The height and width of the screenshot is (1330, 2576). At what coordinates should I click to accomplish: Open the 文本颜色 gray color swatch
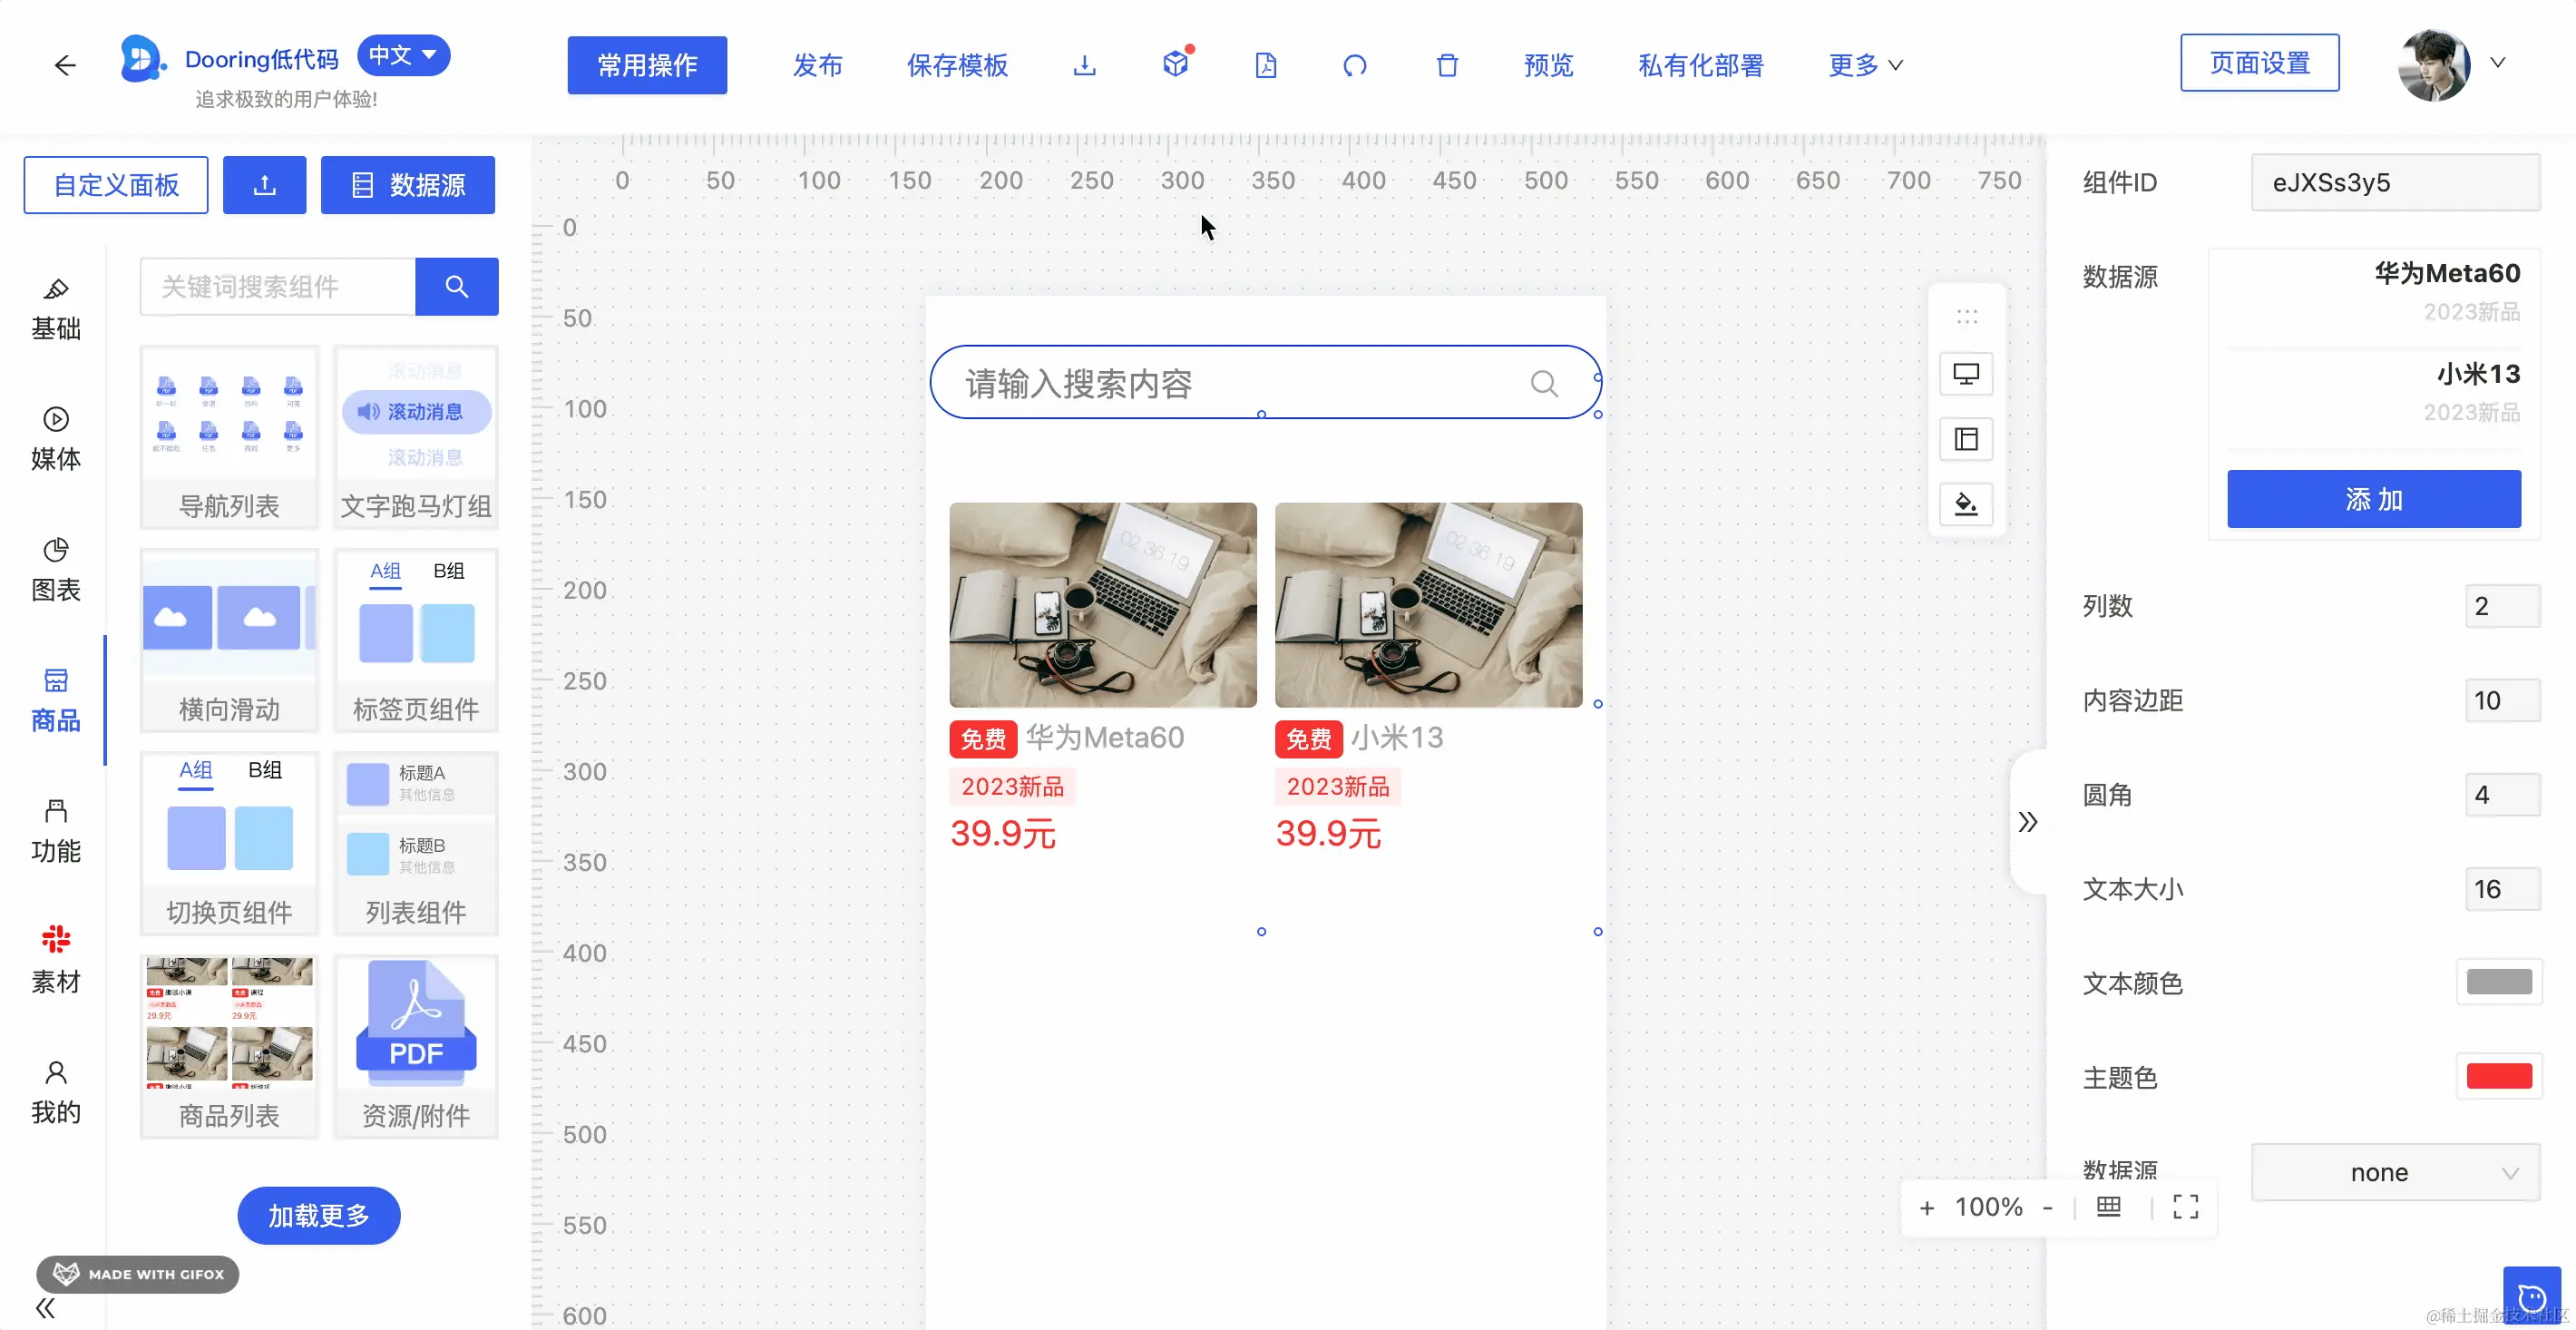coord(2499,982)
